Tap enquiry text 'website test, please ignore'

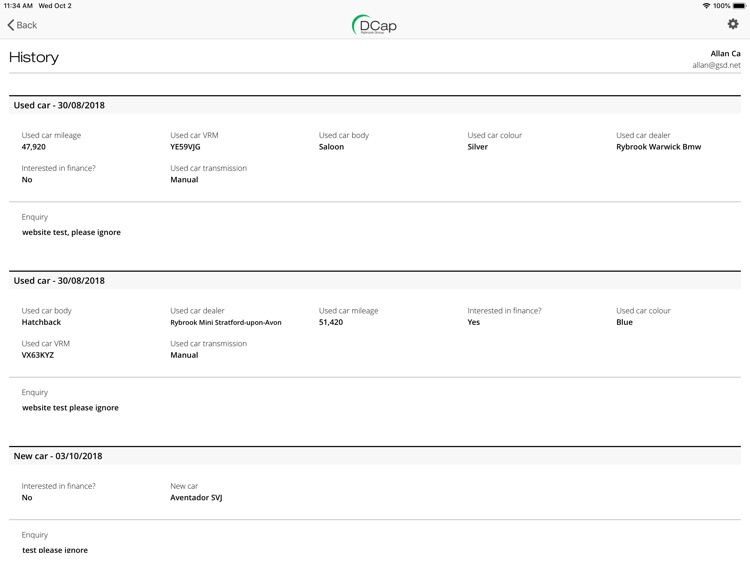(71, 232)
